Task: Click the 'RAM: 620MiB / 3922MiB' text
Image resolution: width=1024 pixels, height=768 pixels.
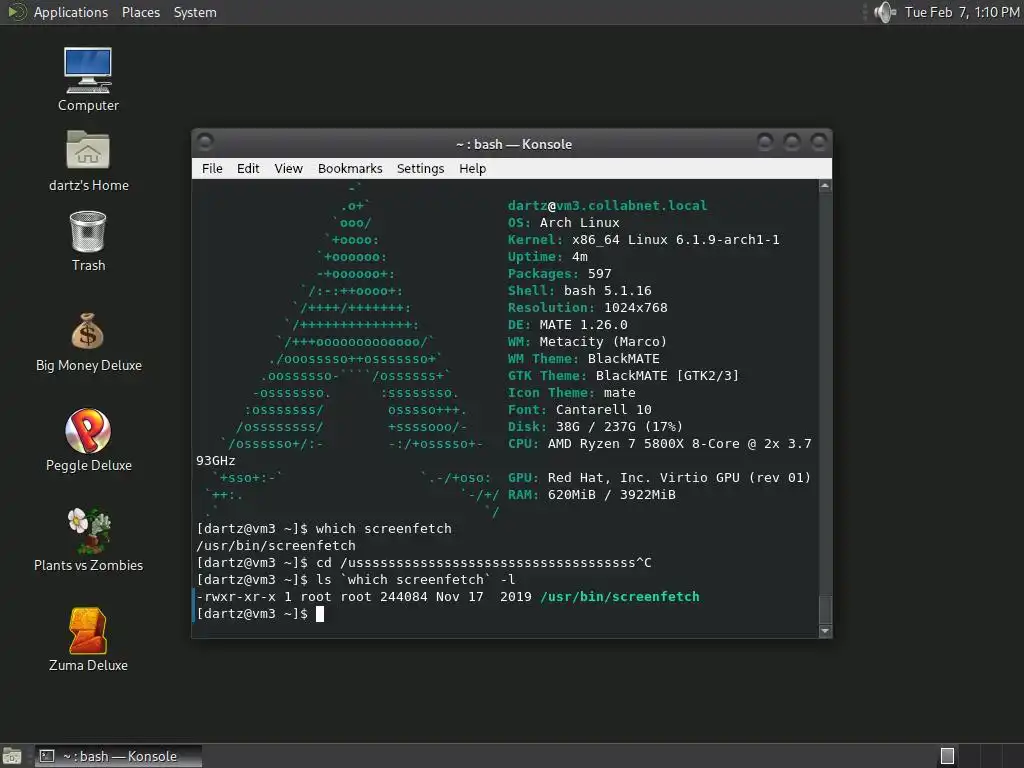Action: [592, 494]
